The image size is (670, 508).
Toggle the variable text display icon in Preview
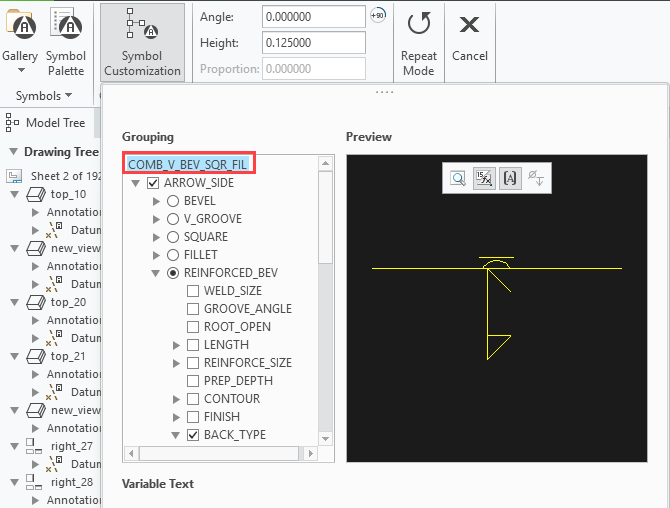point(483,178)
